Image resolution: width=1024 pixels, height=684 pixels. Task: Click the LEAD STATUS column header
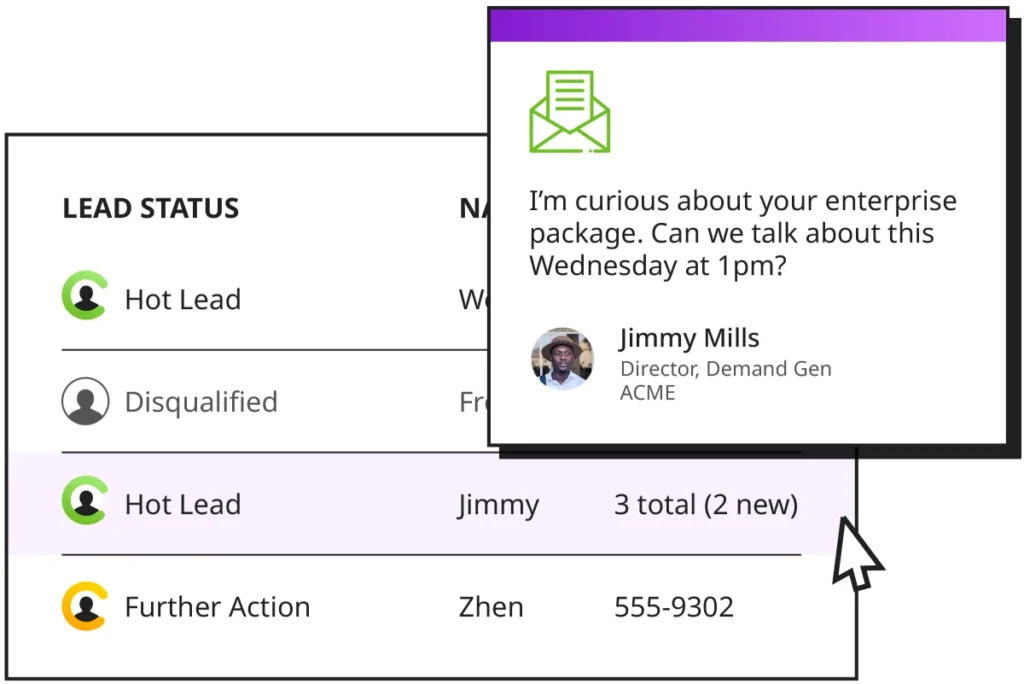click(x=151, y=208)
